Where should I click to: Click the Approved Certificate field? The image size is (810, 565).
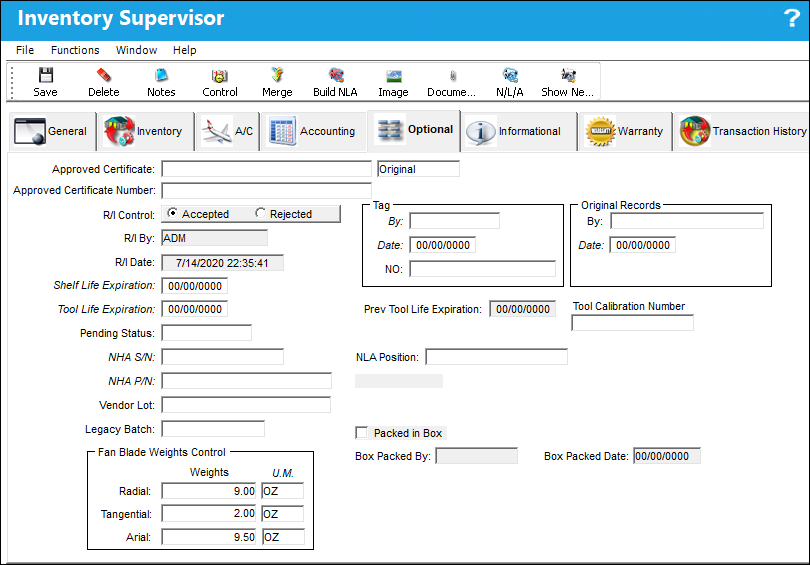267,169
